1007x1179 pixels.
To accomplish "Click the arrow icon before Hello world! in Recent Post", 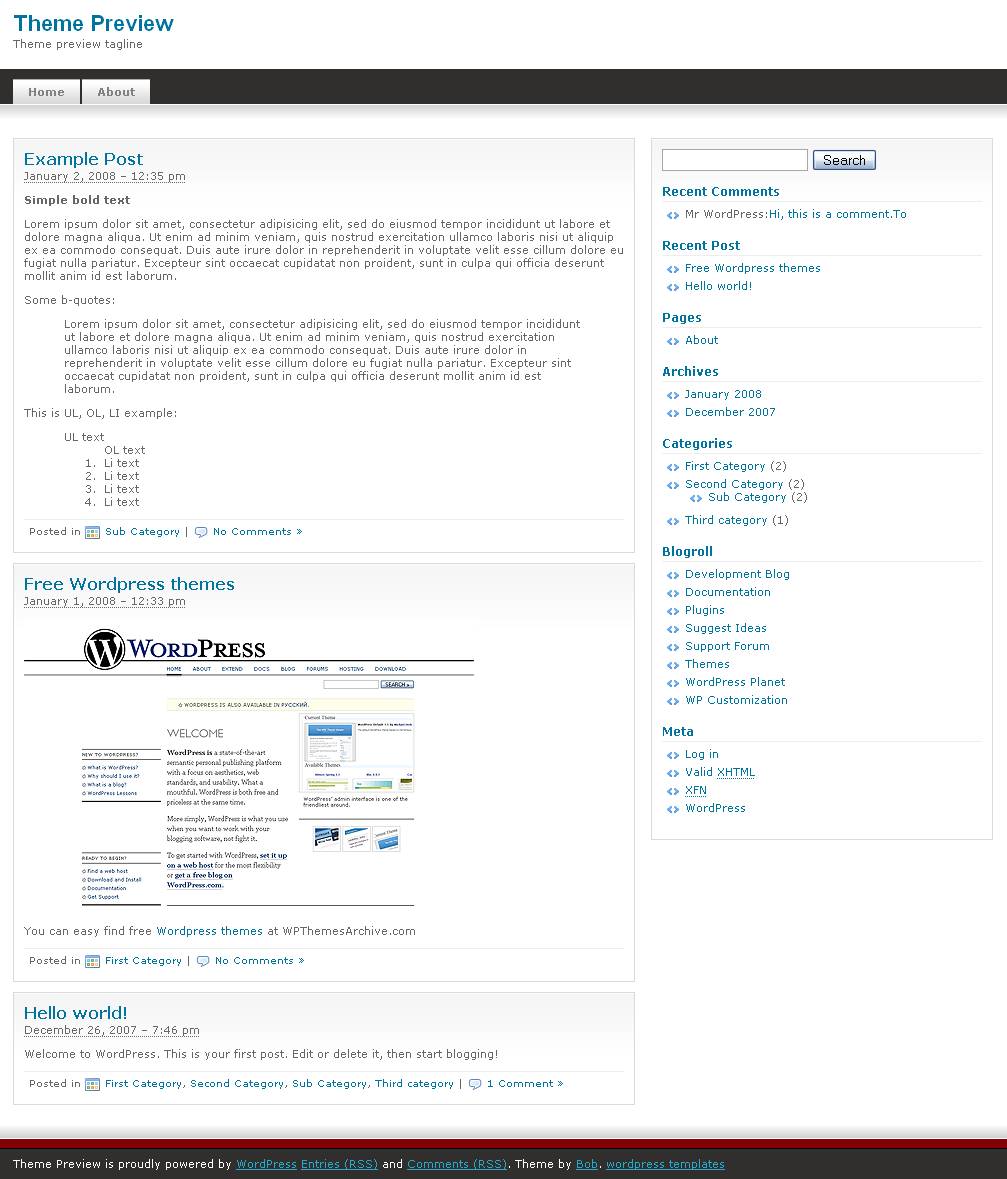I will point(671,286).
